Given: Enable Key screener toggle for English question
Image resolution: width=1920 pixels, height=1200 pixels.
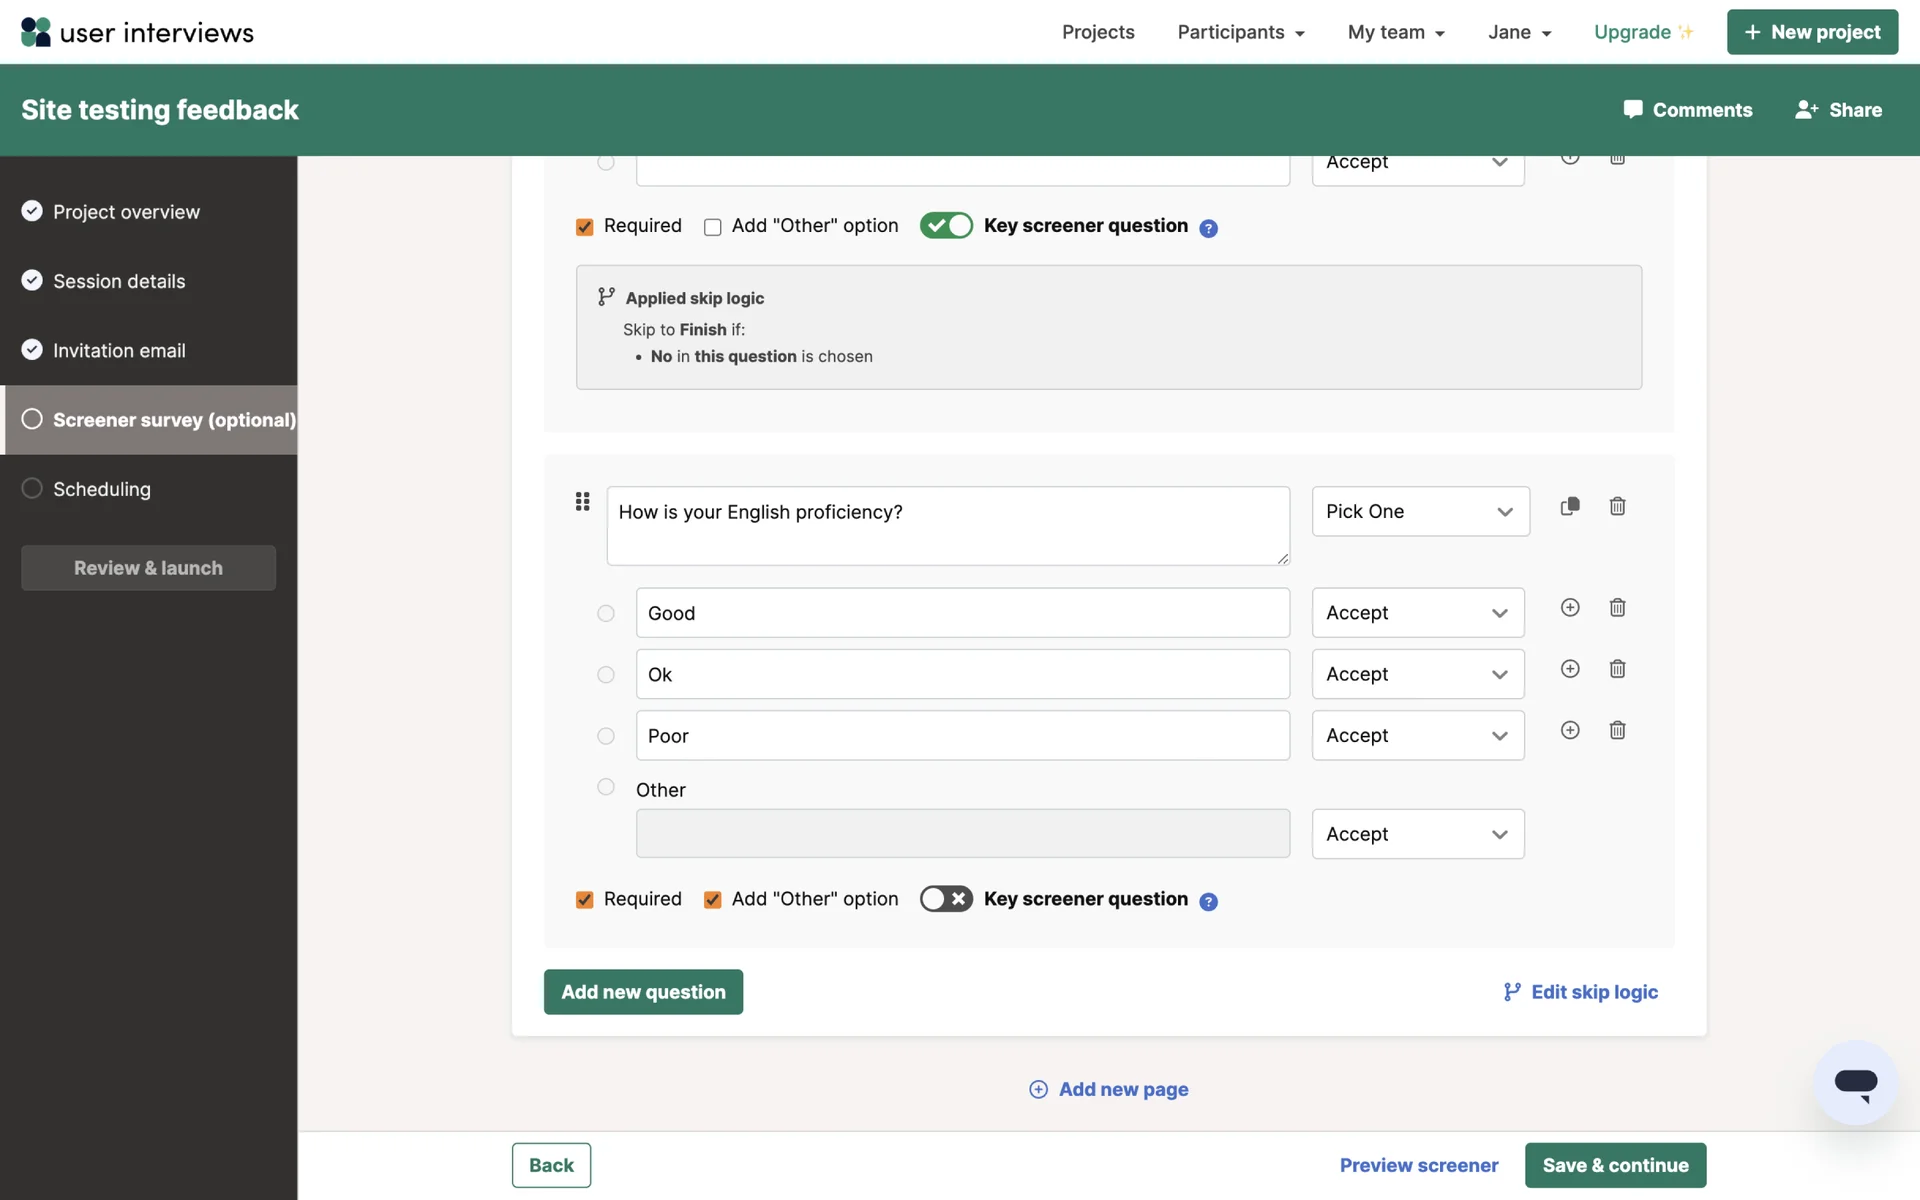Looking at the screenshot, I should click(946, 899).
